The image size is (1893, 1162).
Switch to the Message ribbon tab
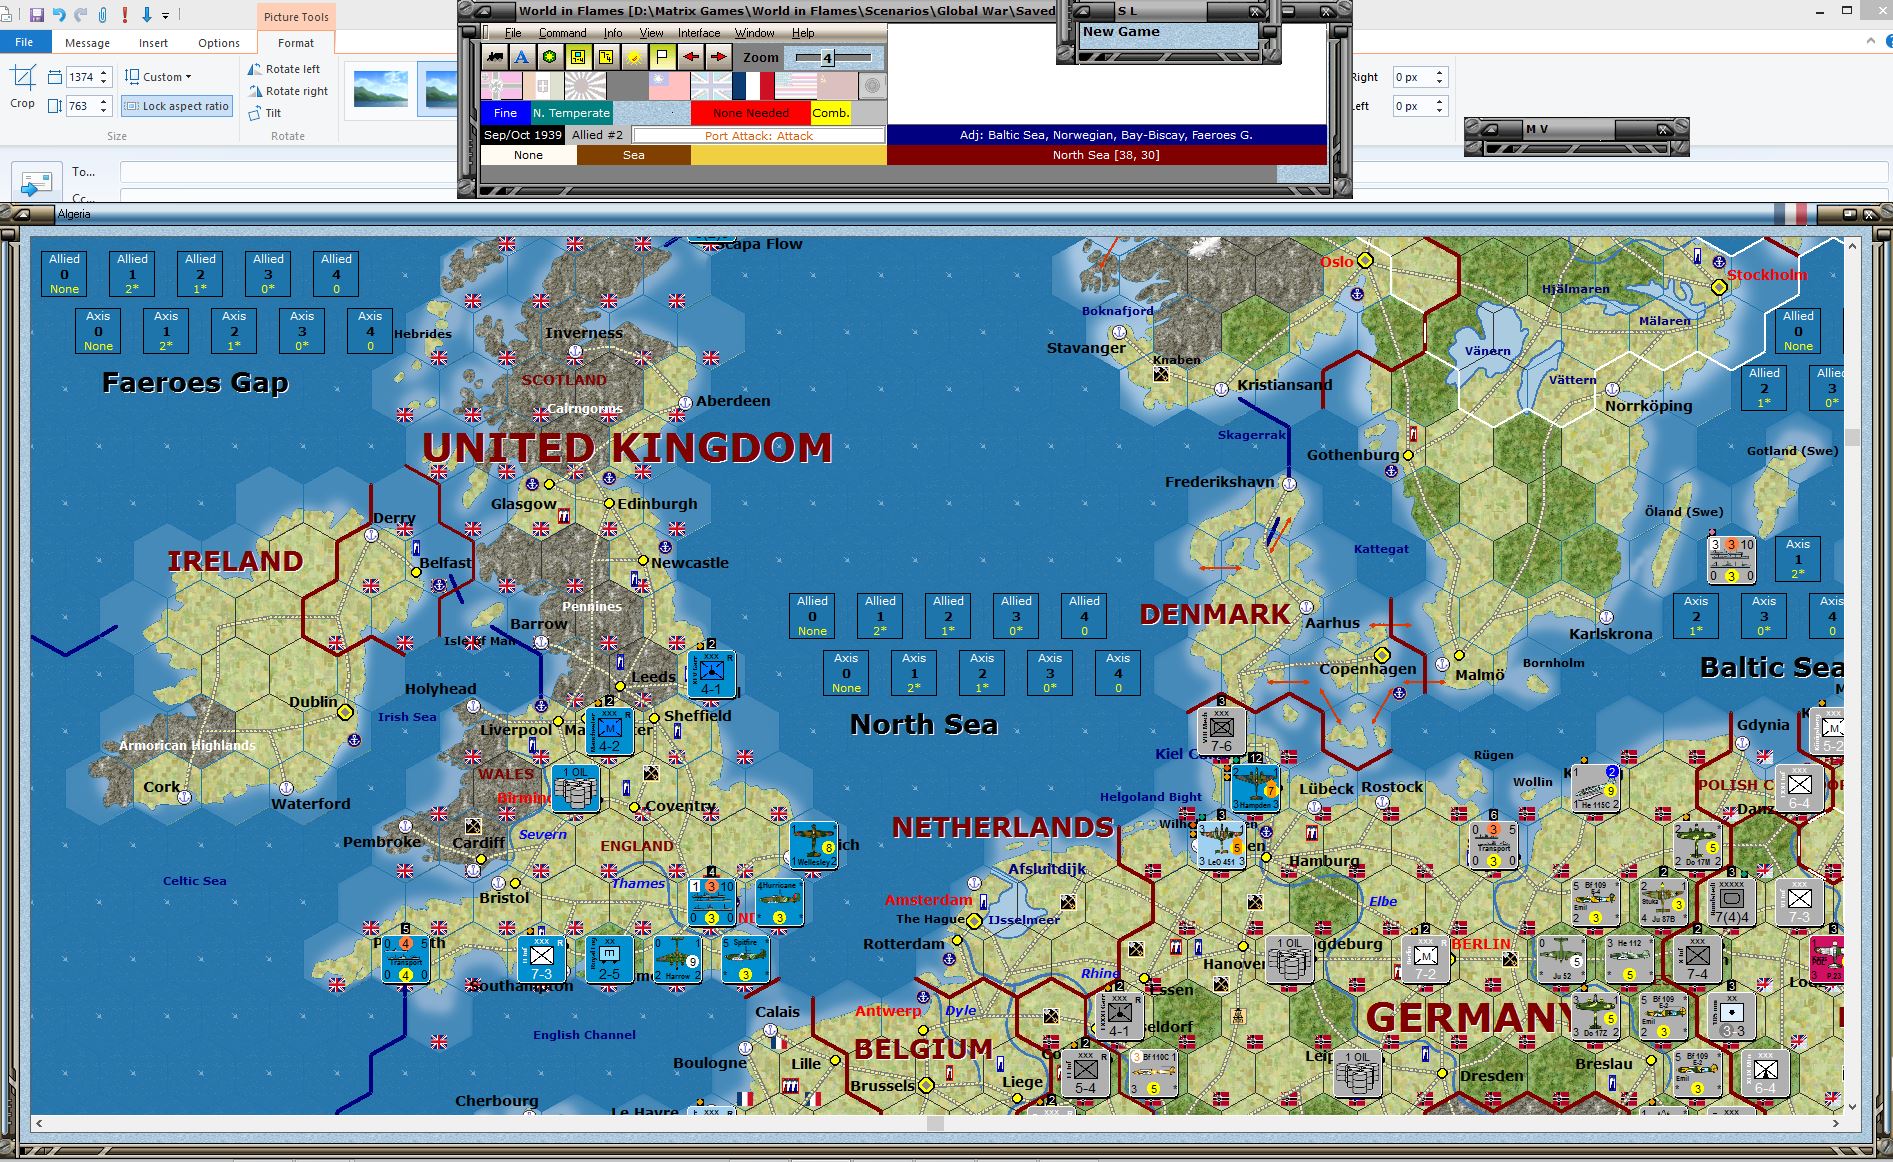pyautogui.click(x=87, y=43)
